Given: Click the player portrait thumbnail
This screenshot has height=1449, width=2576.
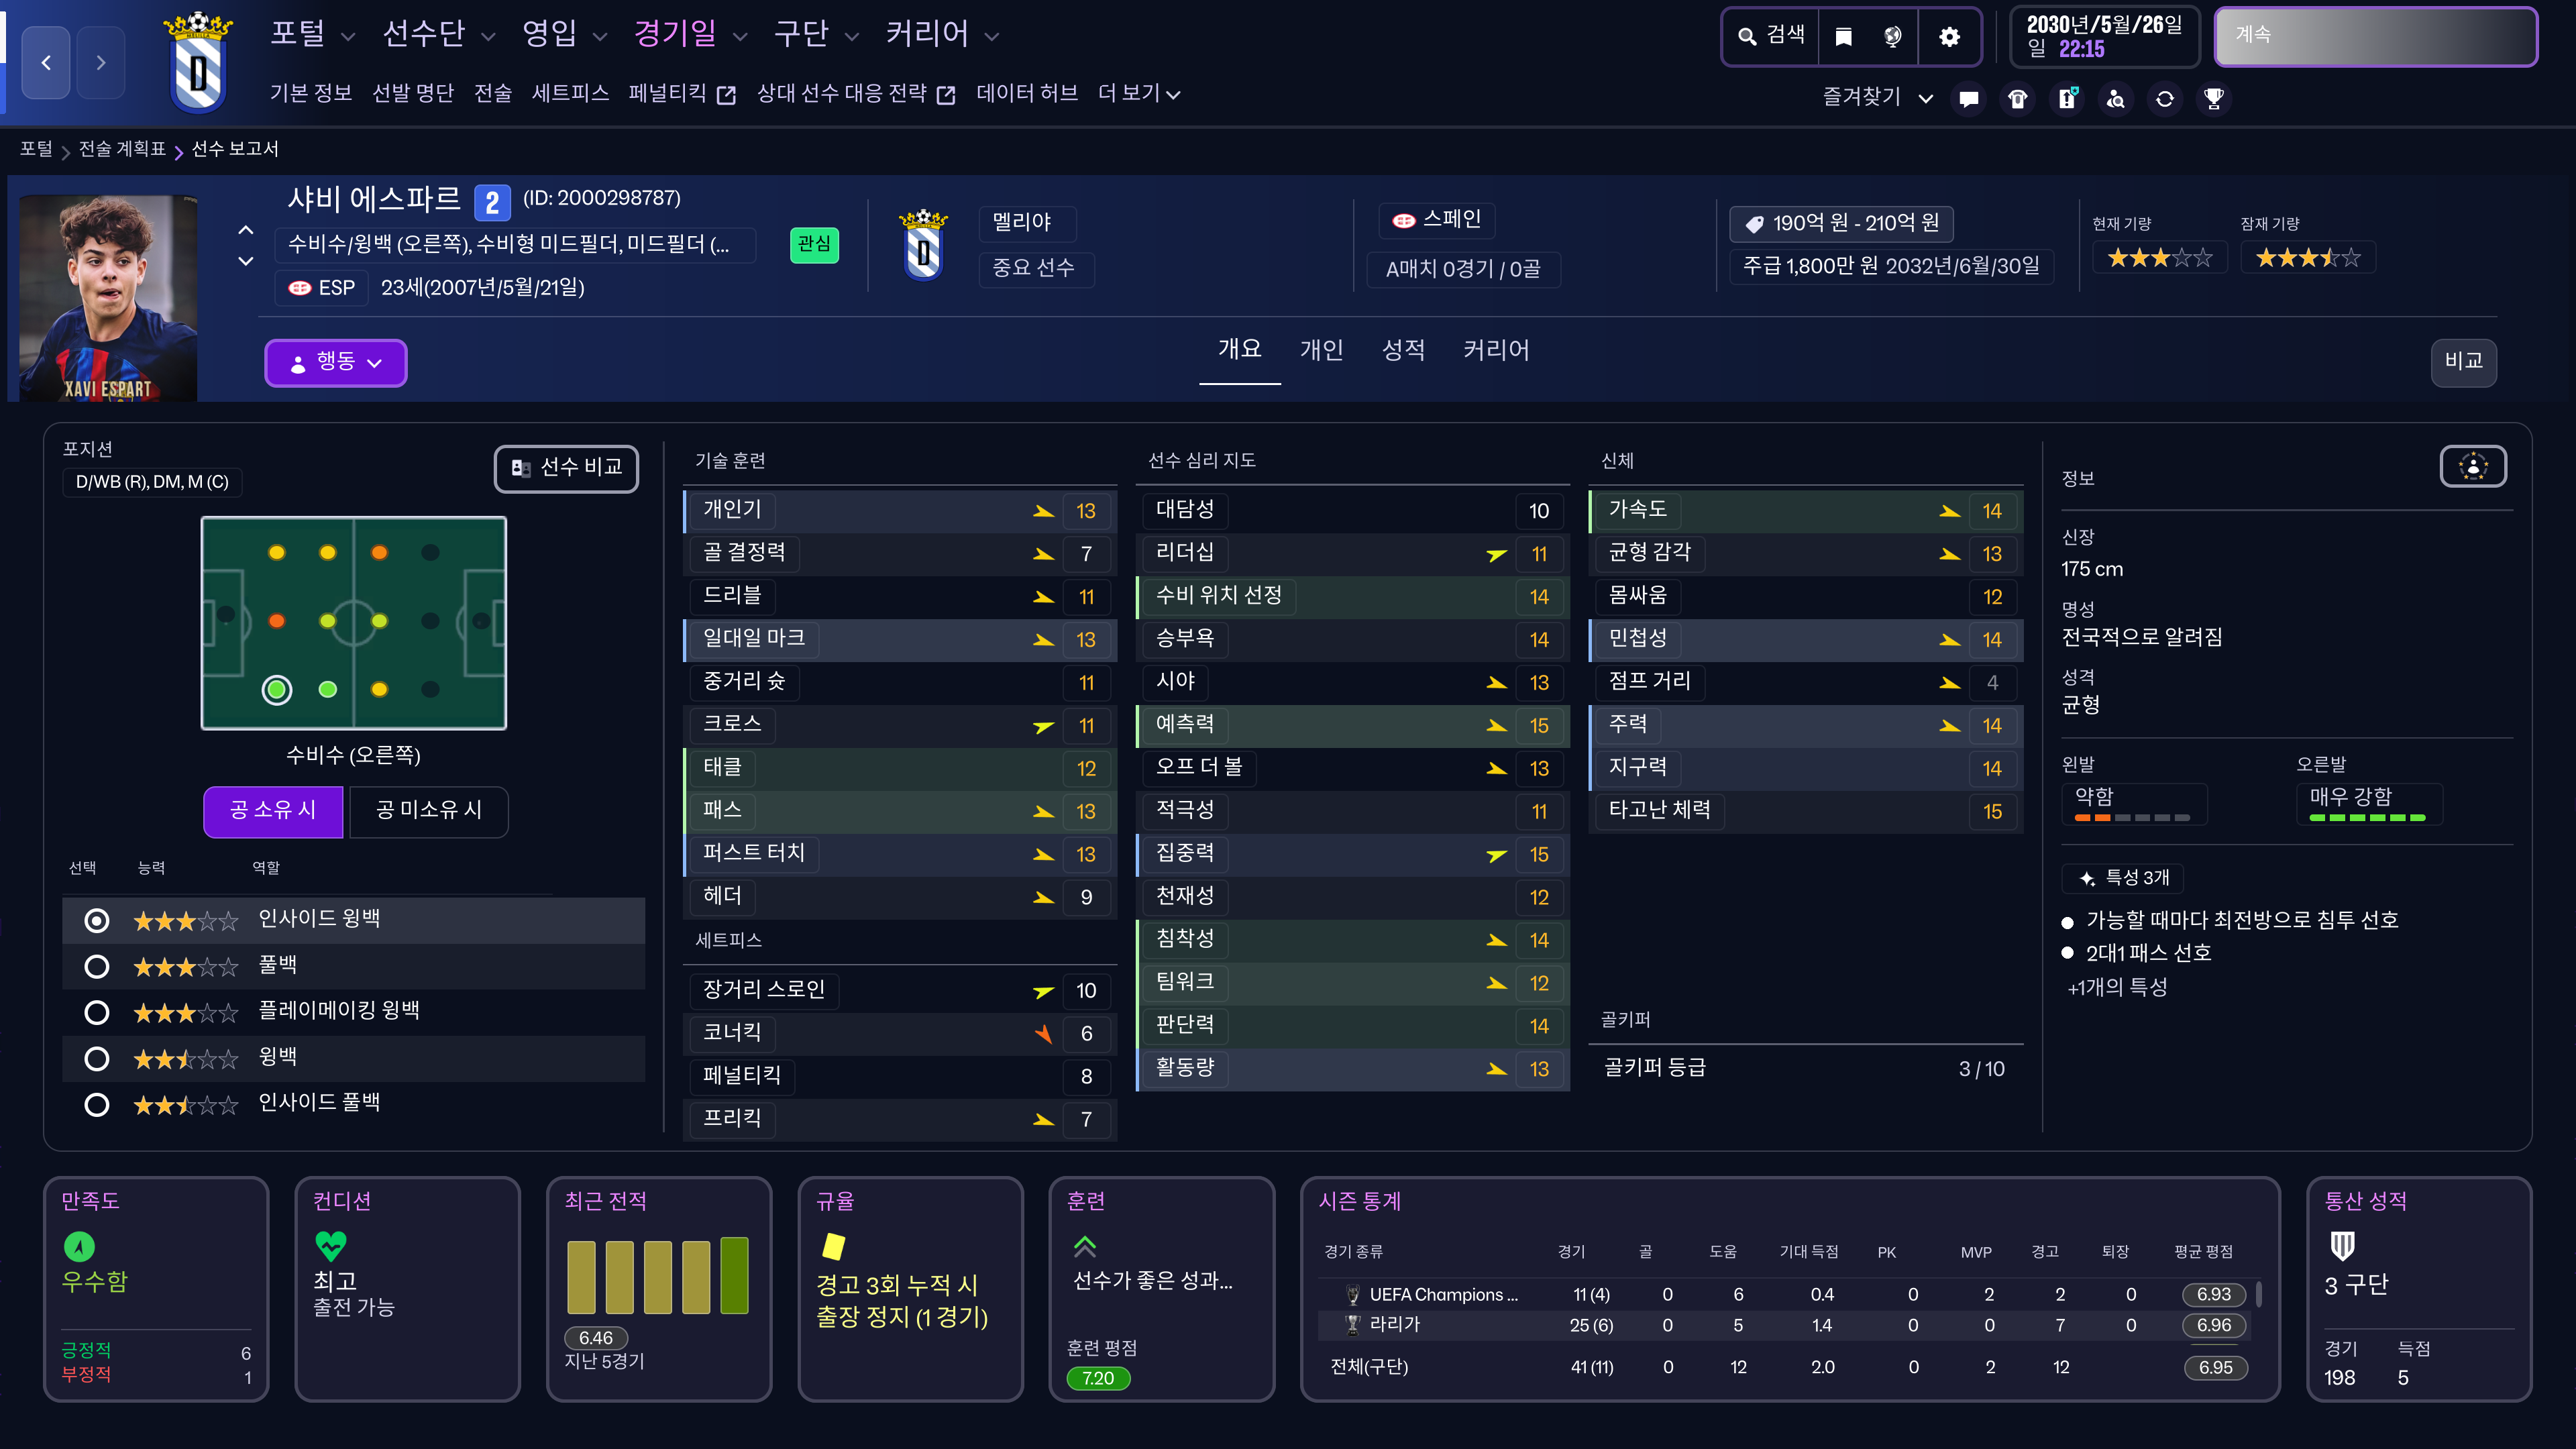Looking at the screenshot, I should coord(108,298).
